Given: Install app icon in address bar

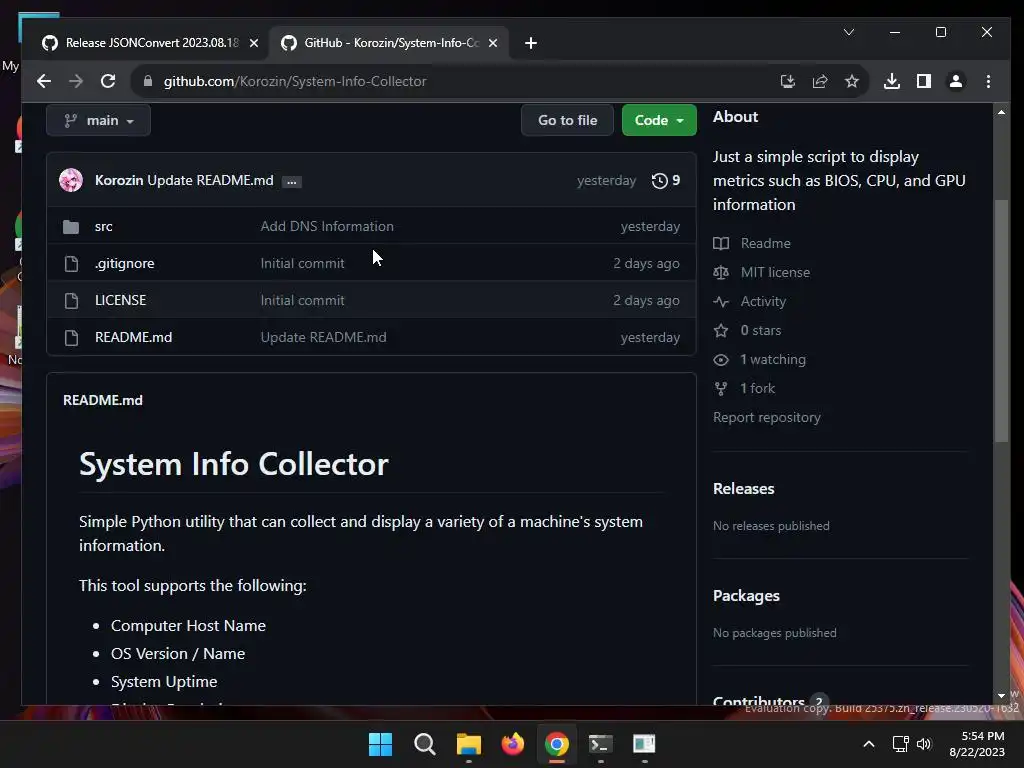Looking at the screenshot, I should click(788, 81).
